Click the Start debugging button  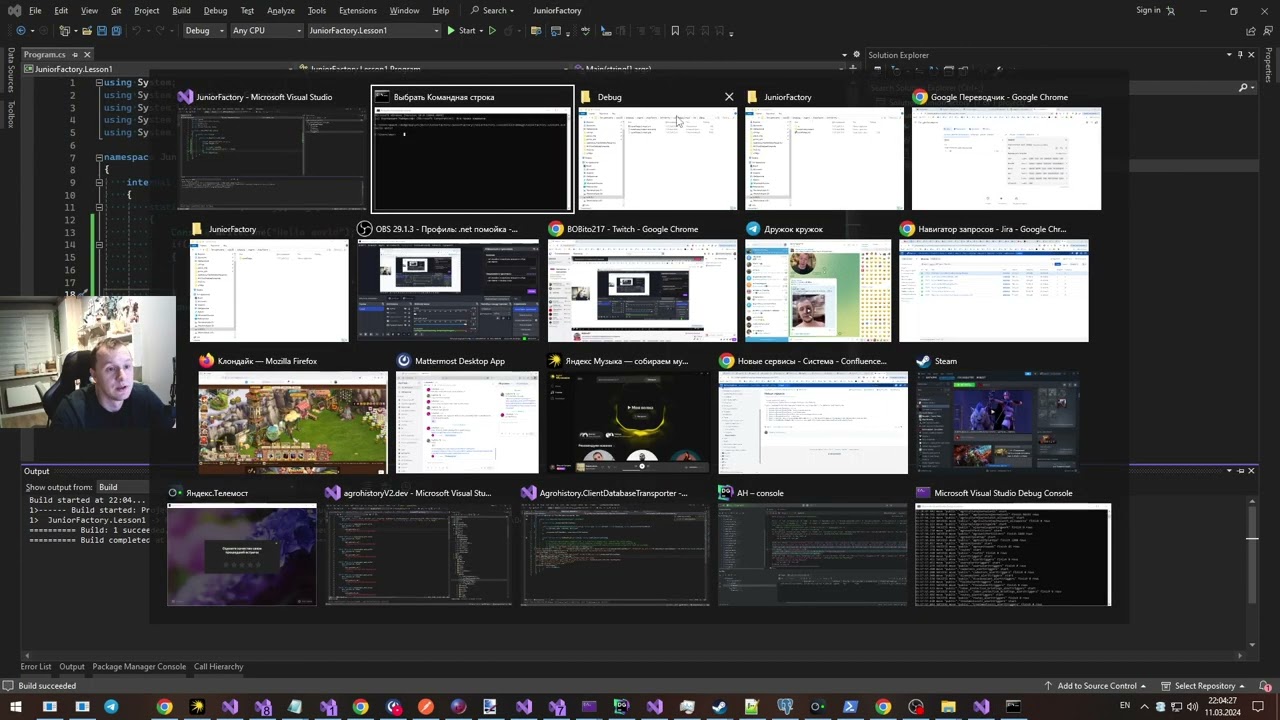(x=461, y=31)
